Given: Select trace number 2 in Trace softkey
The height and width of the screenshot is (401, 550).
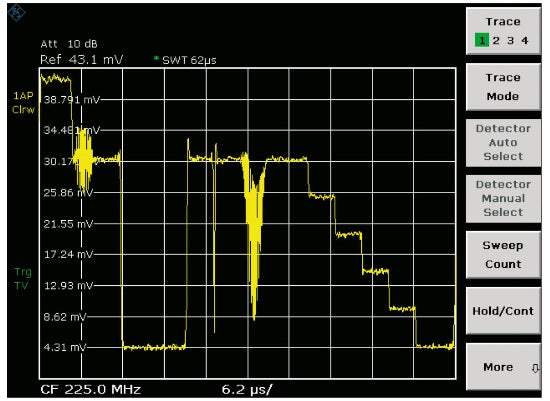Looking at the screenshot, I should 496,41.
